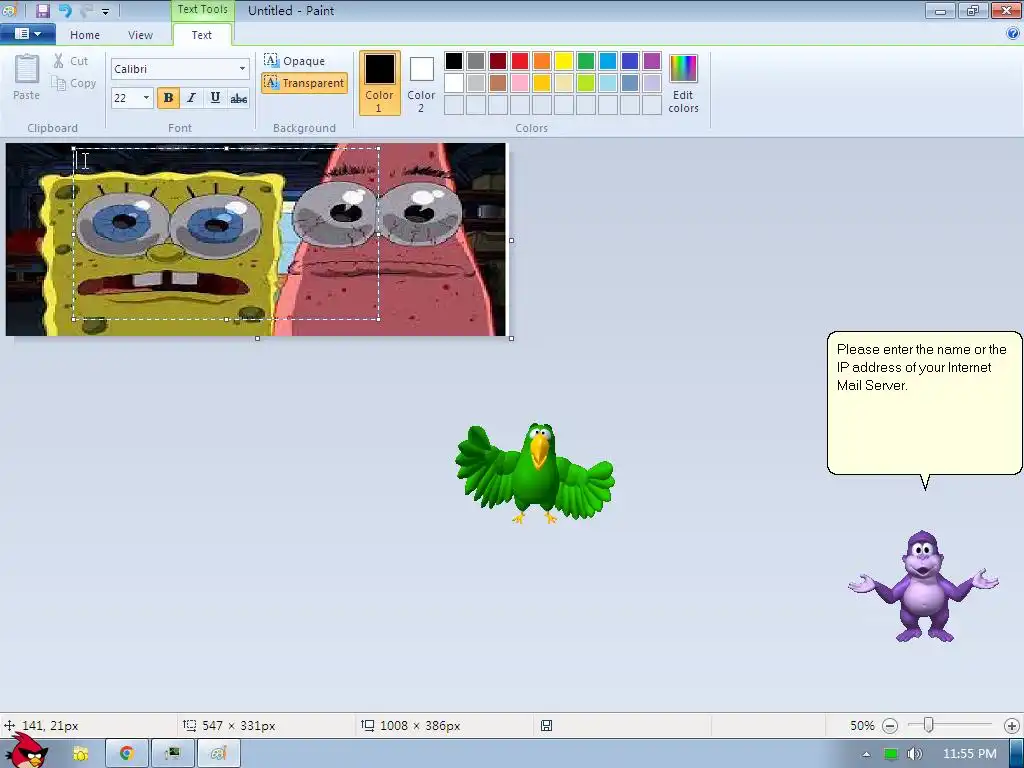Viewport: 1024px width, 768px height.
Task: Toggle Italic formatting
Action: [x=191, y=98]
